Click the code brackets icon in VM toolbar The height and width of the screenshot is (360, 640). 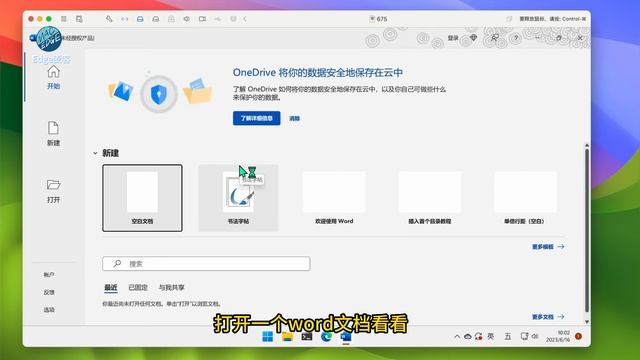click(x=124, y=19)
